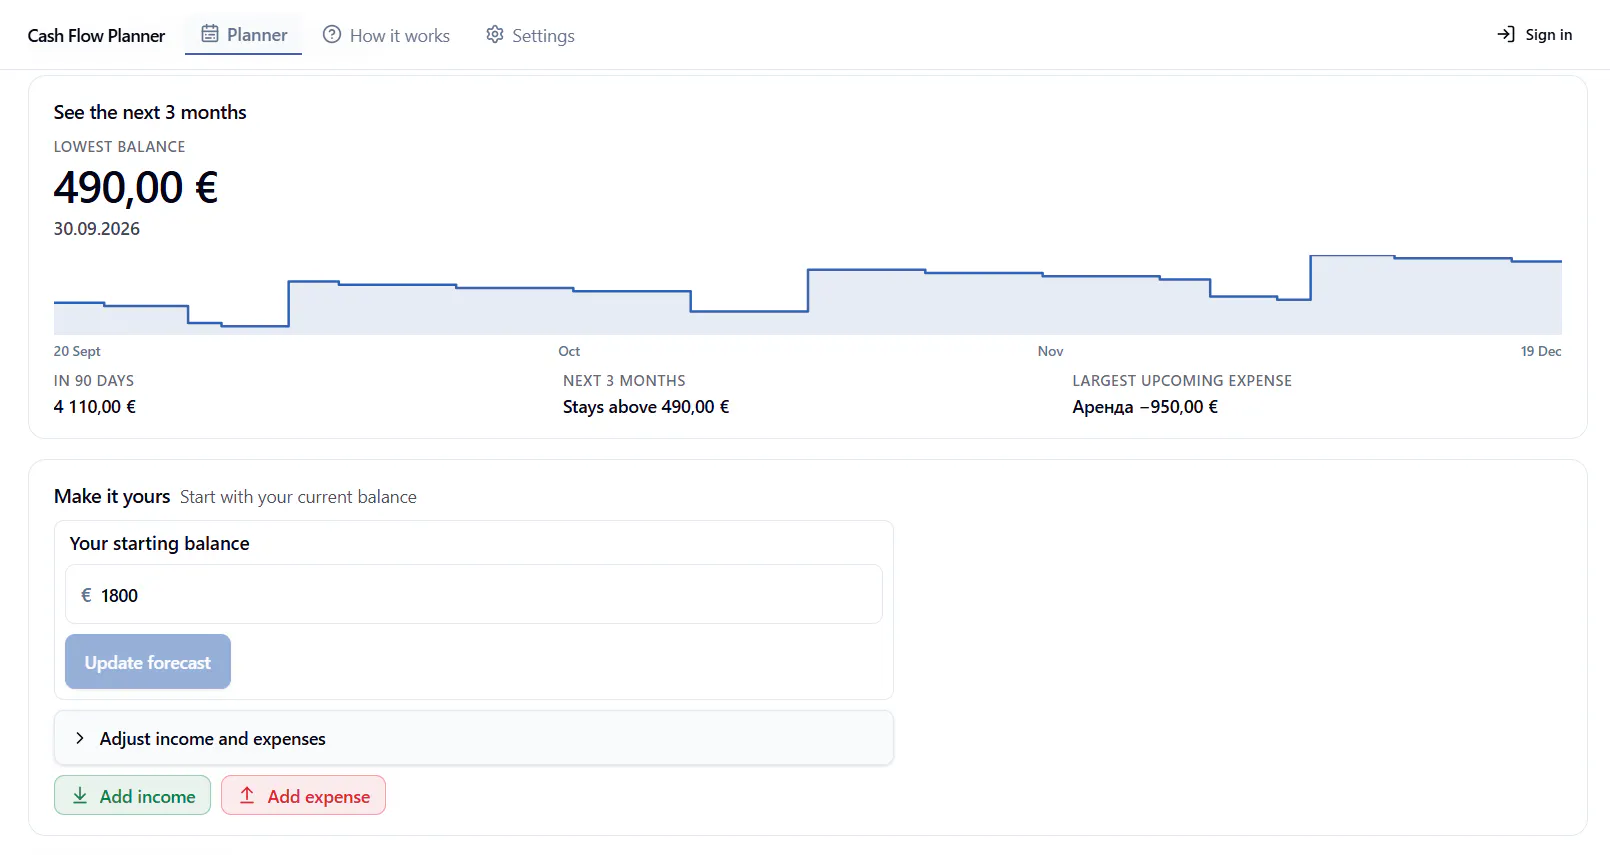Open the Planner tab
The width and height of the screenshot is (1610, 855).
243,34
